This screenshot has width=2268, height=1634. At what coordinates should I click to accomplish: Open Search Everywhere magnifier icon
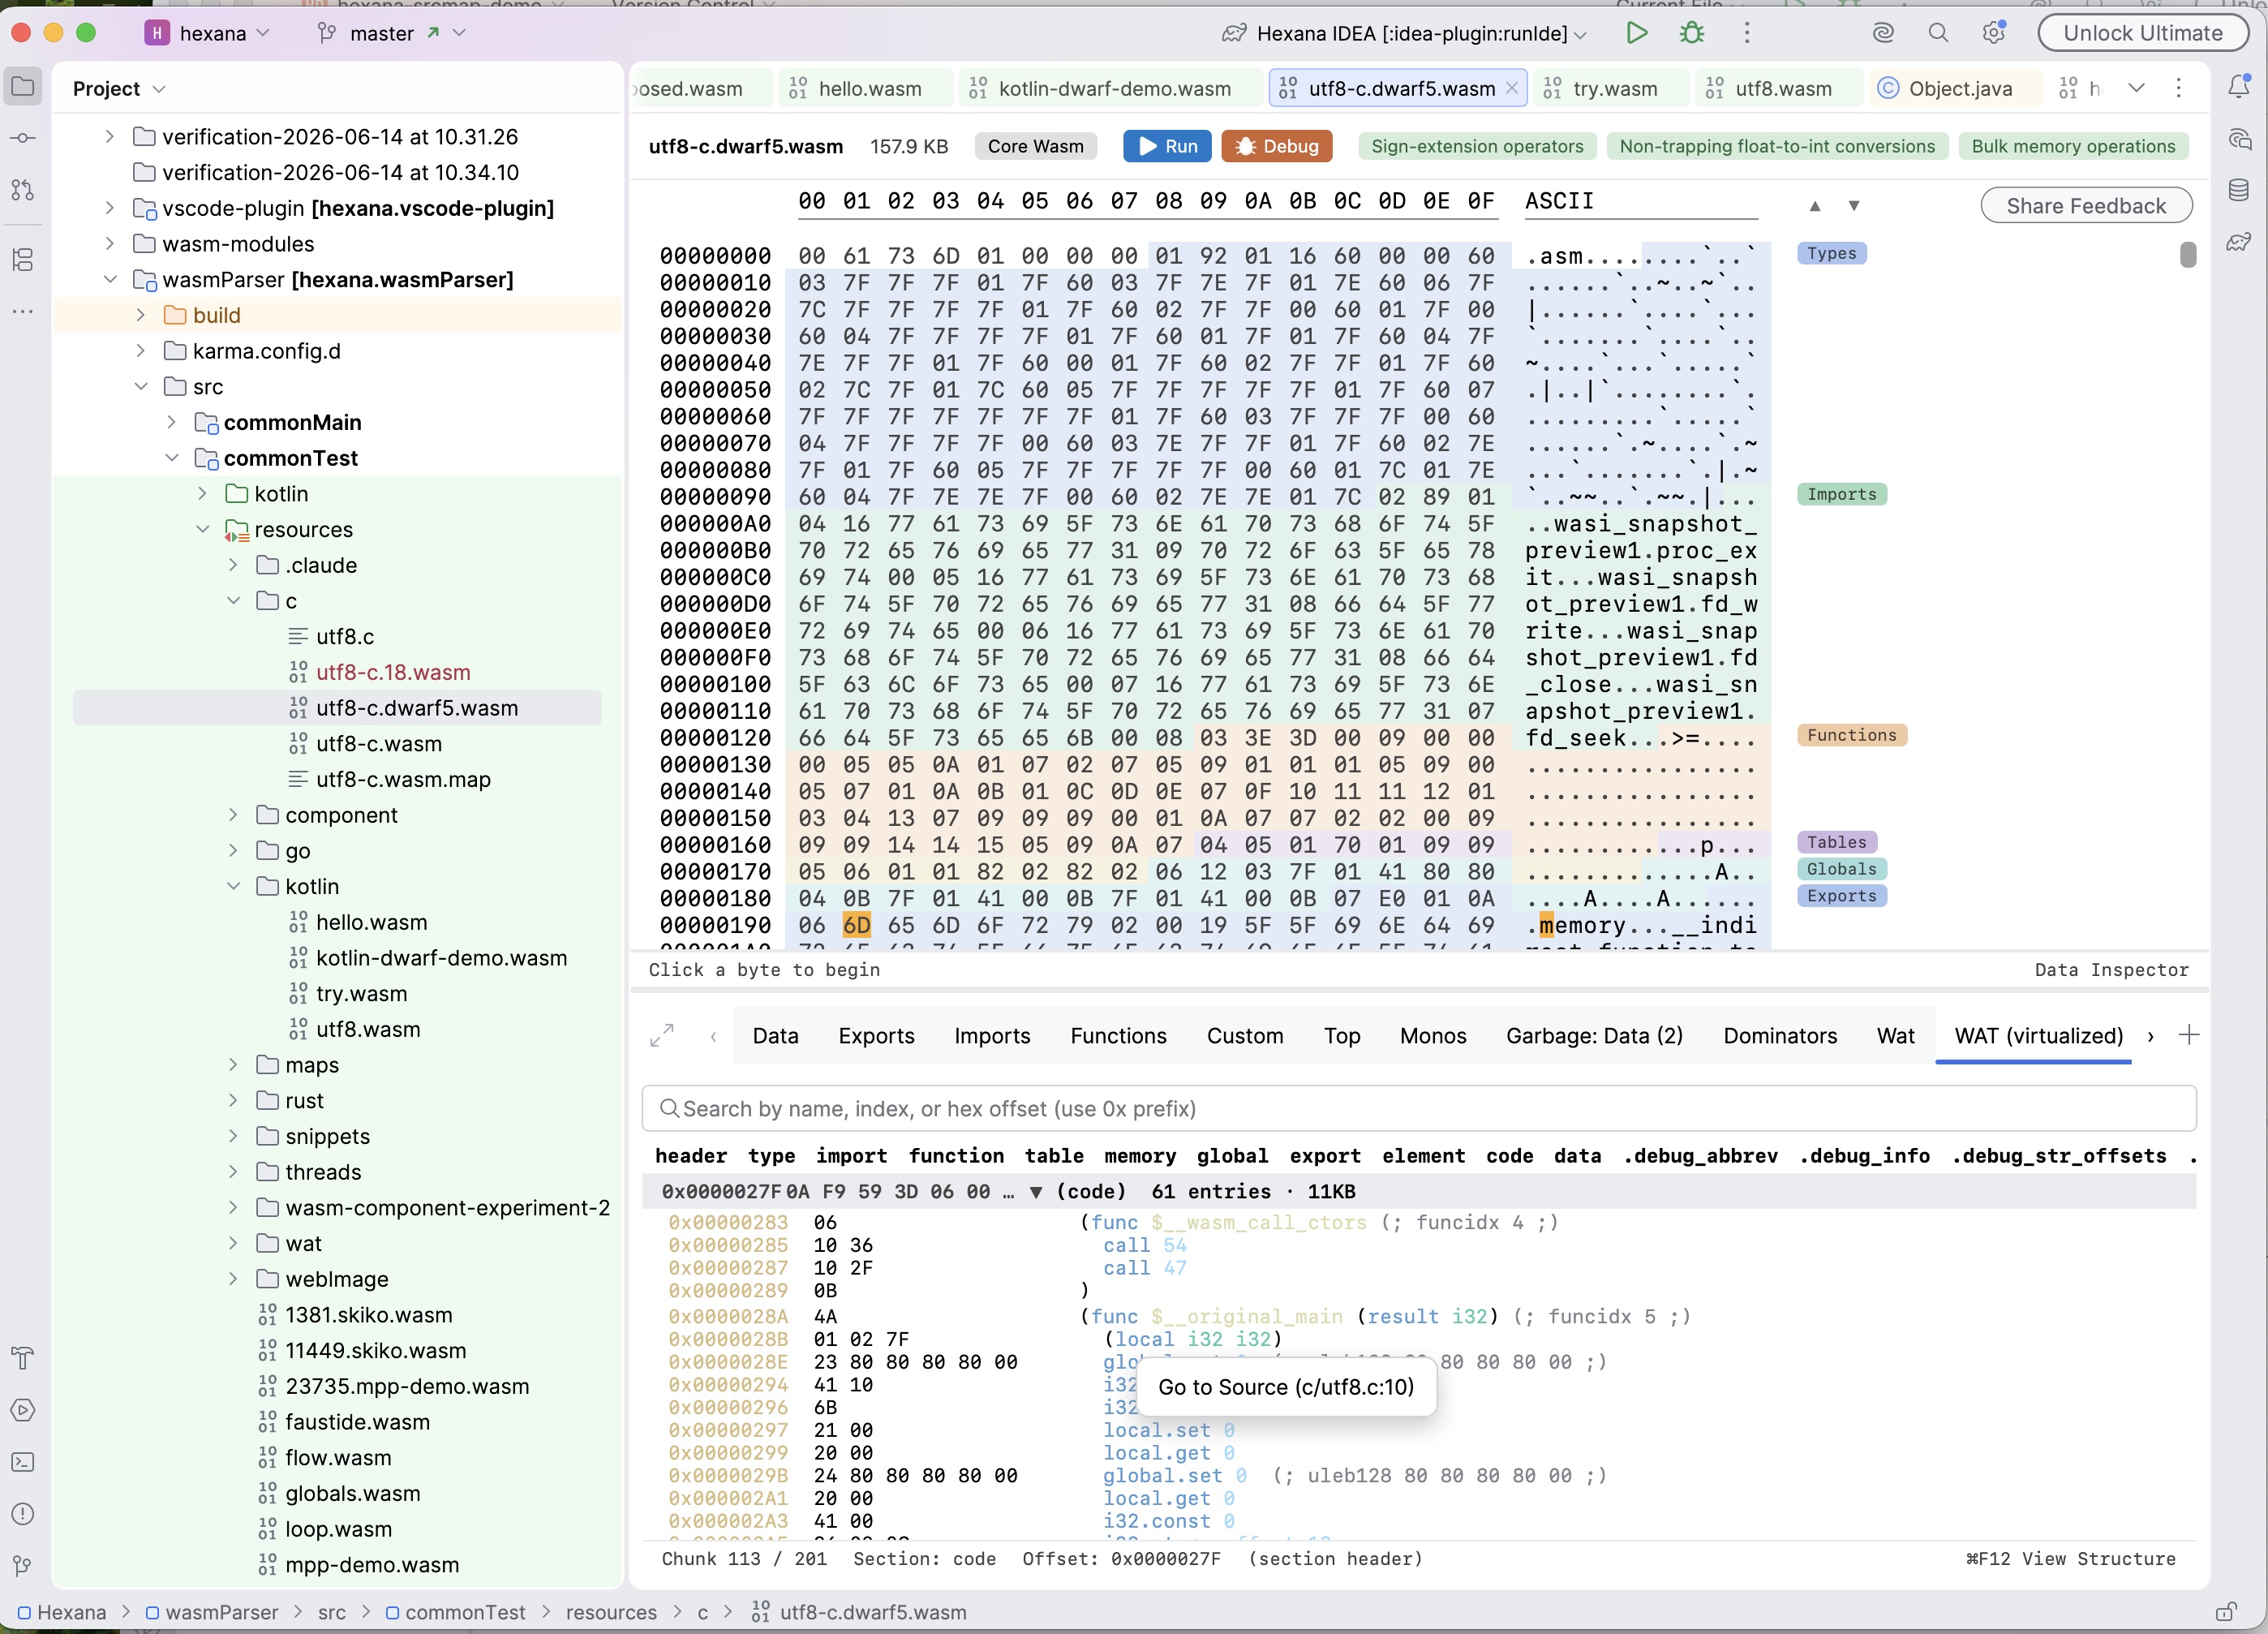pos(1938,33)
